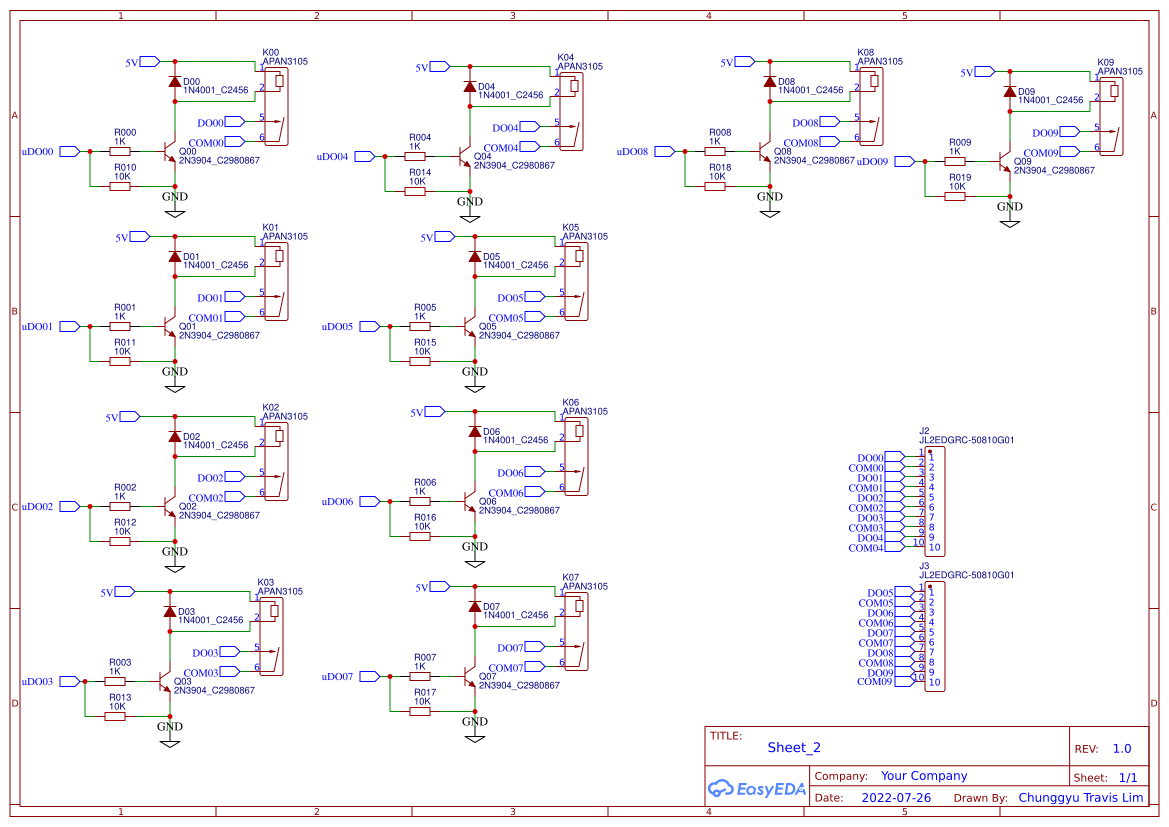Click the REV value 1.0 field
This screenshot has height=827, width=1169.
(x=1120, y=748)
